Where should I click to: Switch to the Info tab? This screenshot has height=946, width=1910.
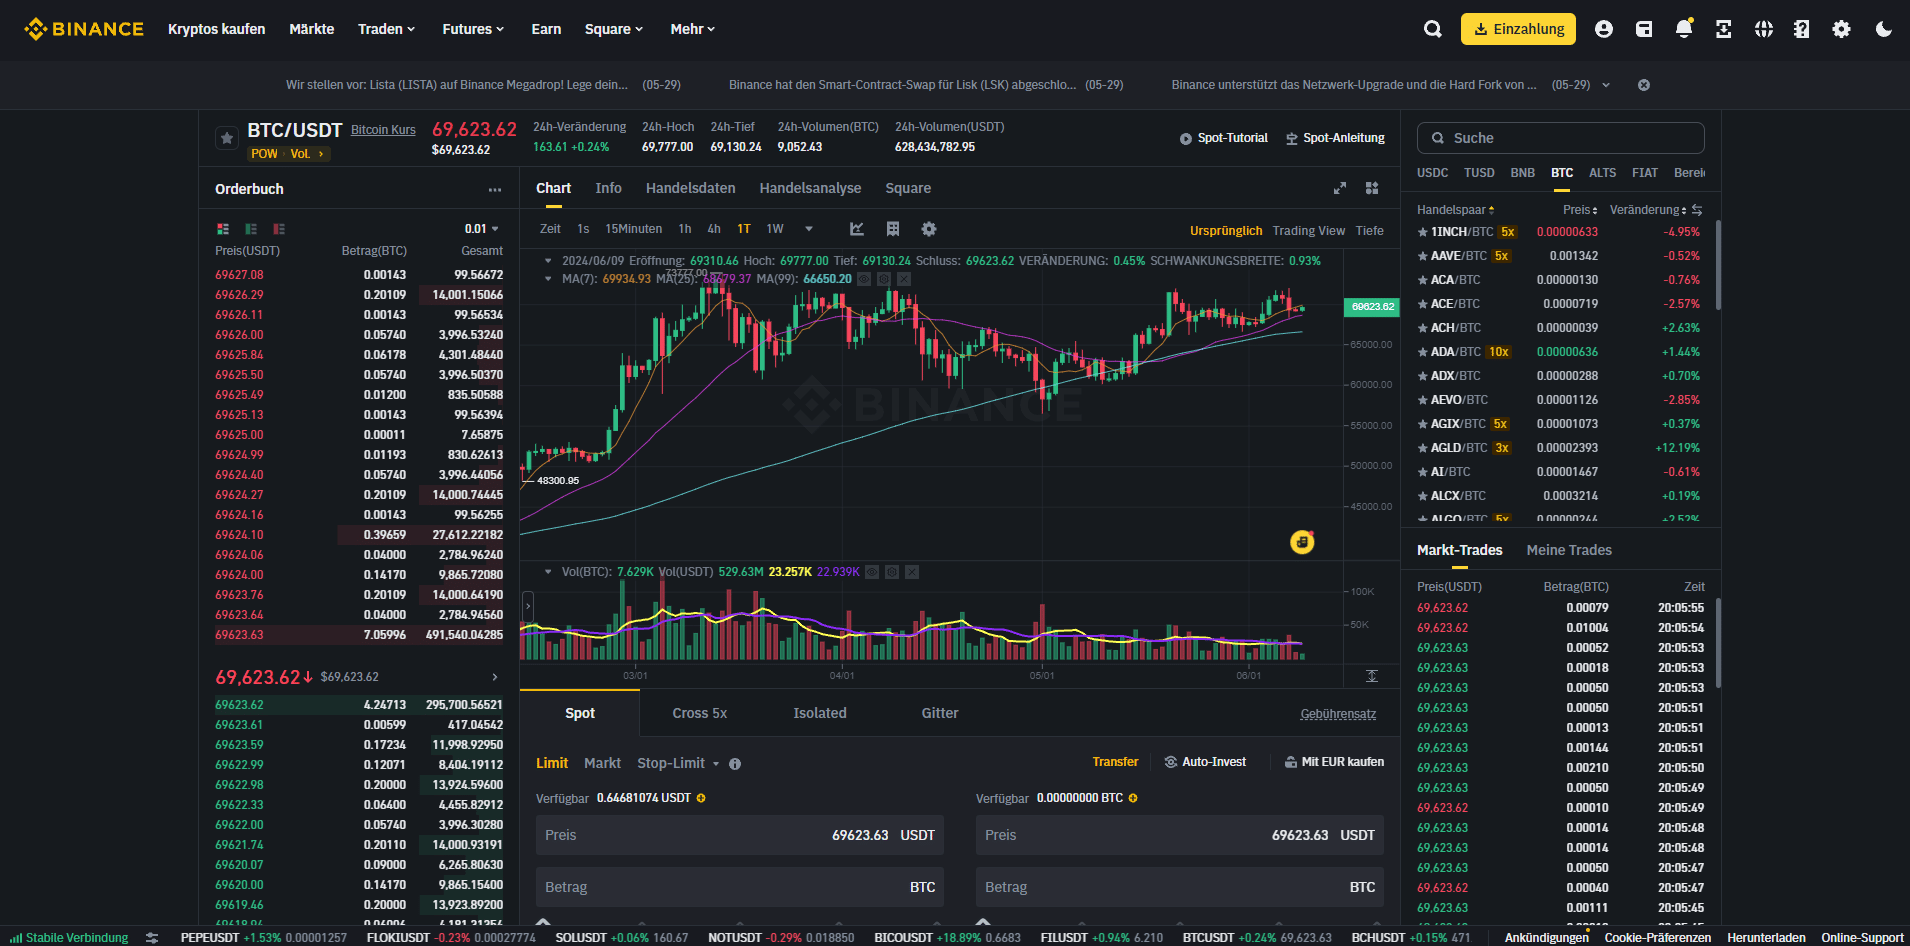pos(608,188)
